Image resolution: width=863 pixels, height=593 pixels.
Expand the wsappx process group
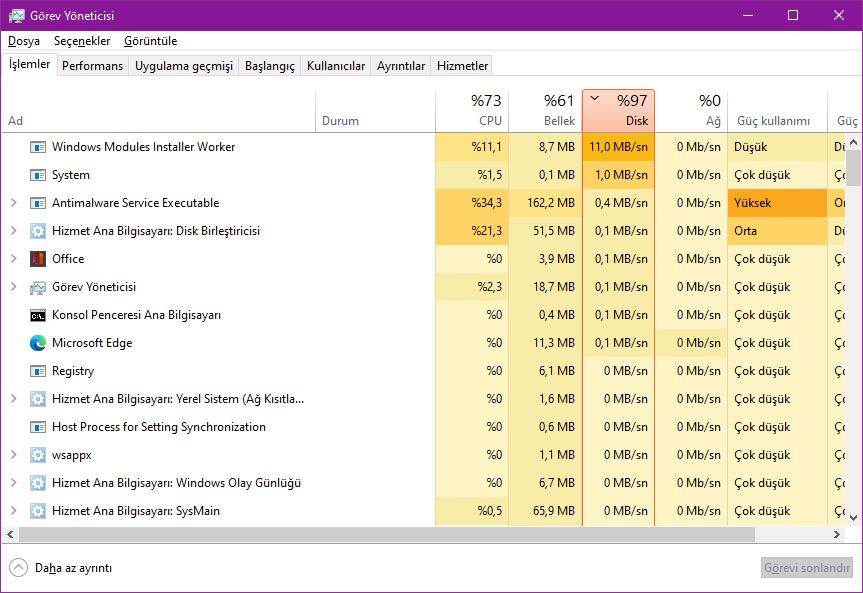(x=14, y=455)
